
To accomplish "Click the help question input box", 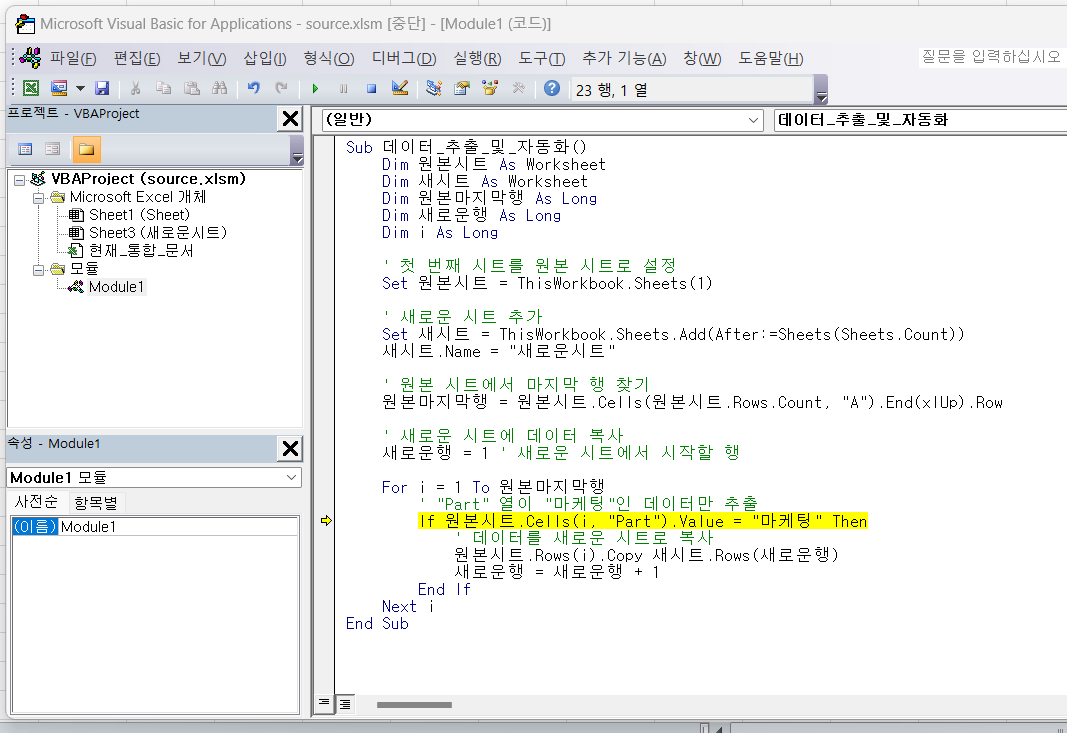I will tap(991, 57).
